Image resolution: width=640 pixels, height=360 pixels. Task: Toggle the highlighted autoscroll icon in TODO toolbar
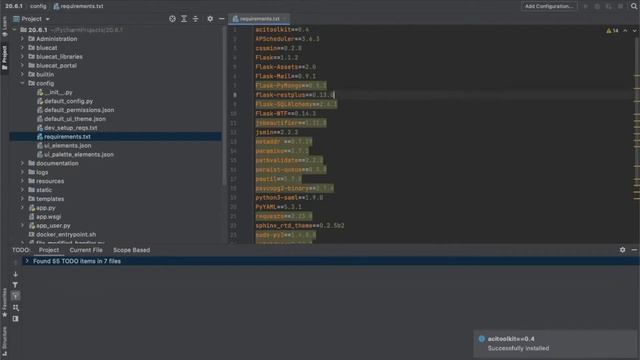tap(16, 296)
